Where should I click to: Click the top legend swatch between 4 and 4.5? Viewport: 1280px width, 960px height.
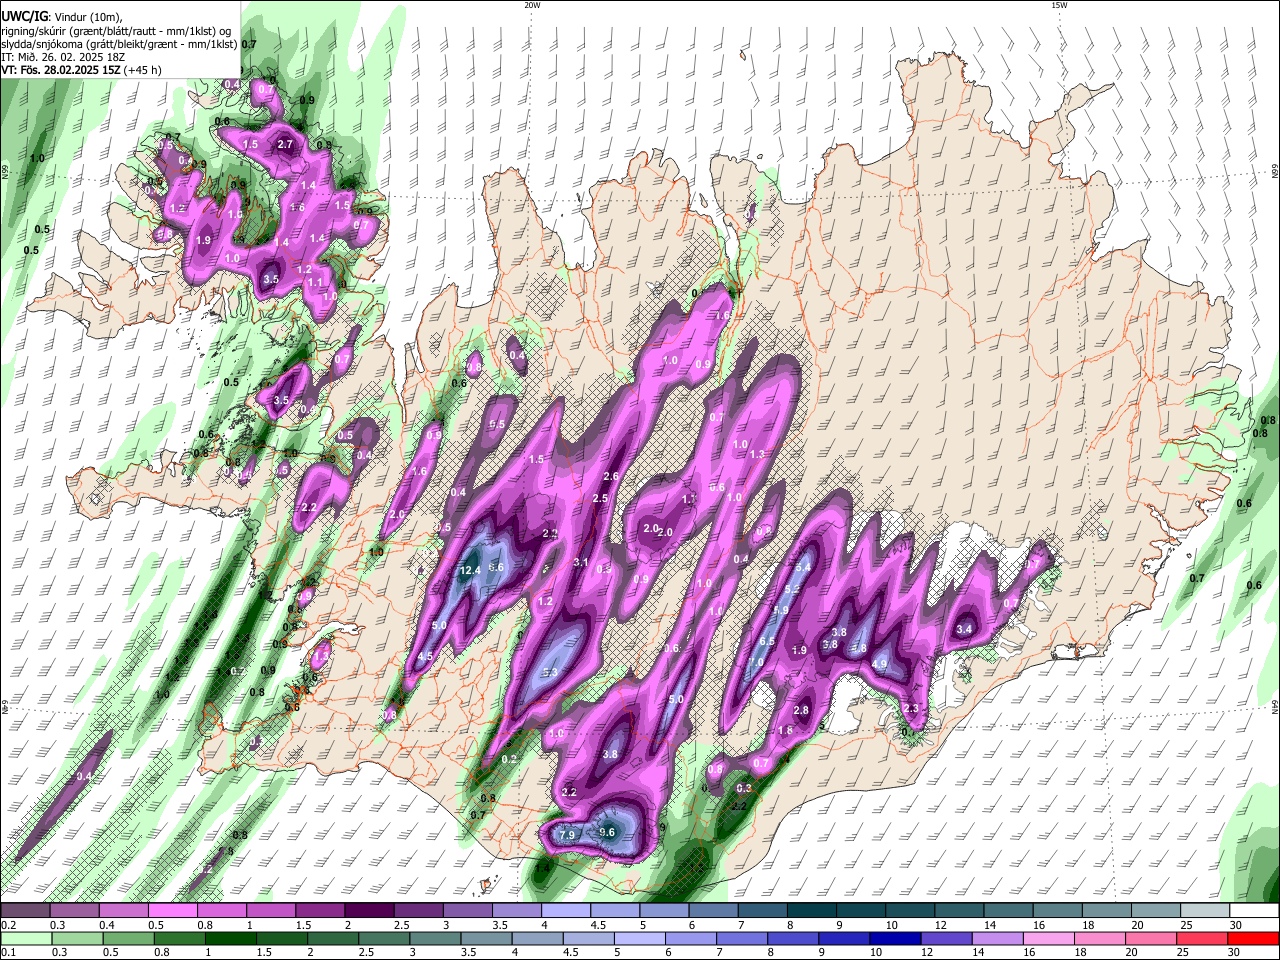point(566,911)
